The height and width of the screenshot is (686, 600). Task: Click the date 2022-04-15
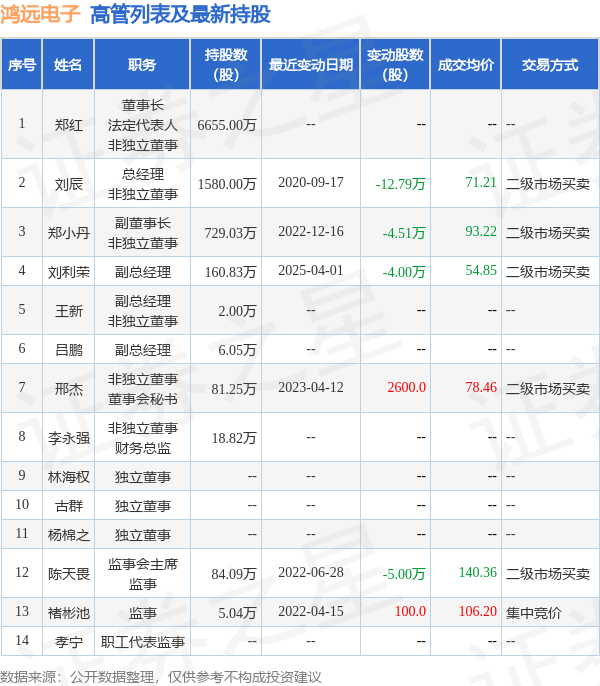tap(311, 612)
